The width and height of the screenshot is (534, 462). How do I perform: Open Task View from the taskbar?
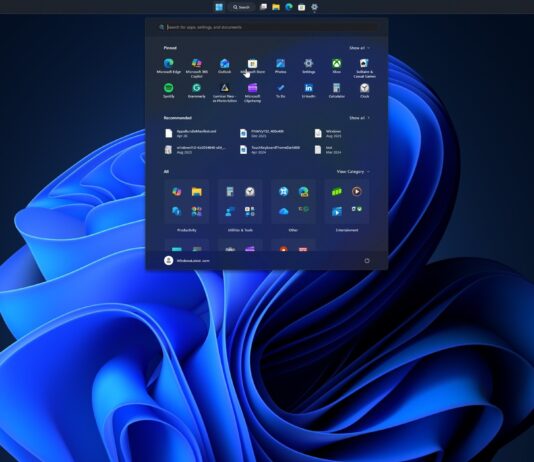coord(263,7)
